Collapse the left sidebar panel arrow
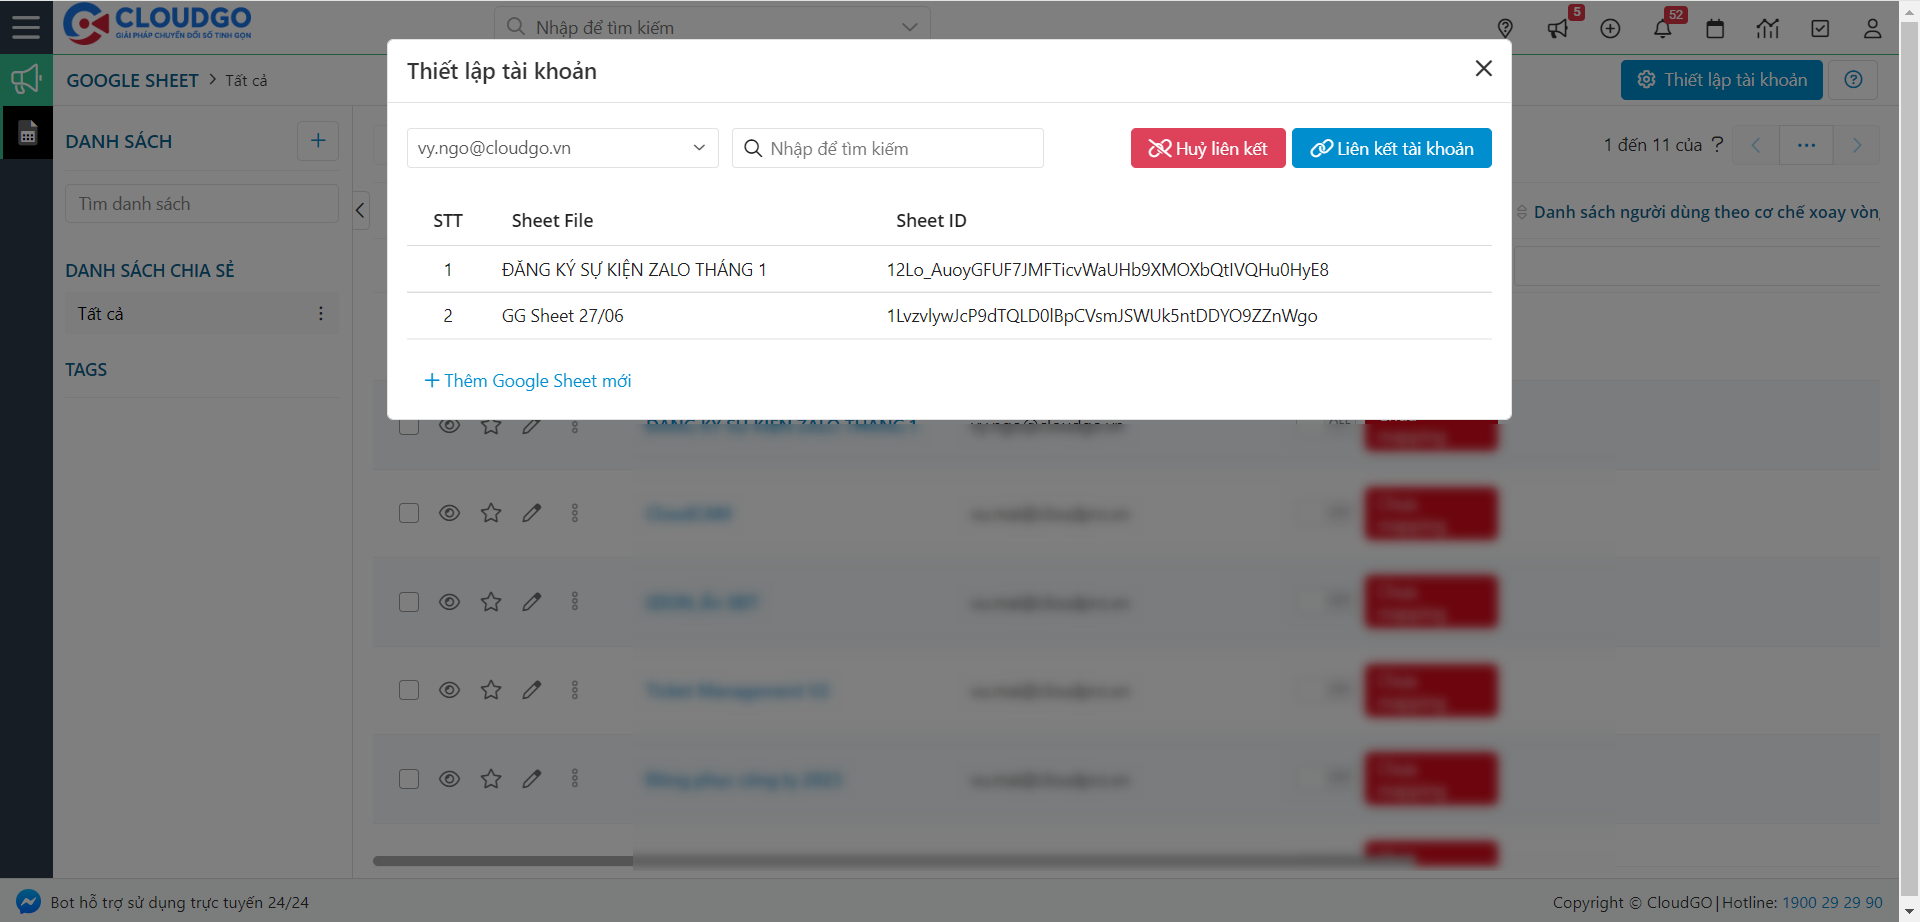Image resolution: width=1920 pixels, height=922 pixels. pos(361,210)
